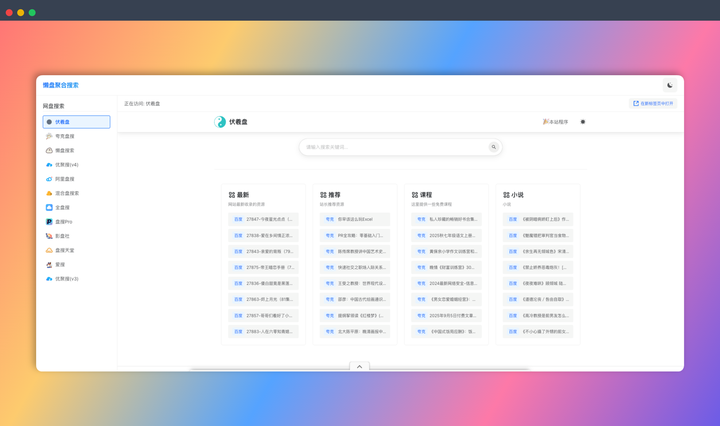This screenshot has height=426, width=720.
Task: Toggle theme dot next to 本站程序
Action: pos(583,122)
